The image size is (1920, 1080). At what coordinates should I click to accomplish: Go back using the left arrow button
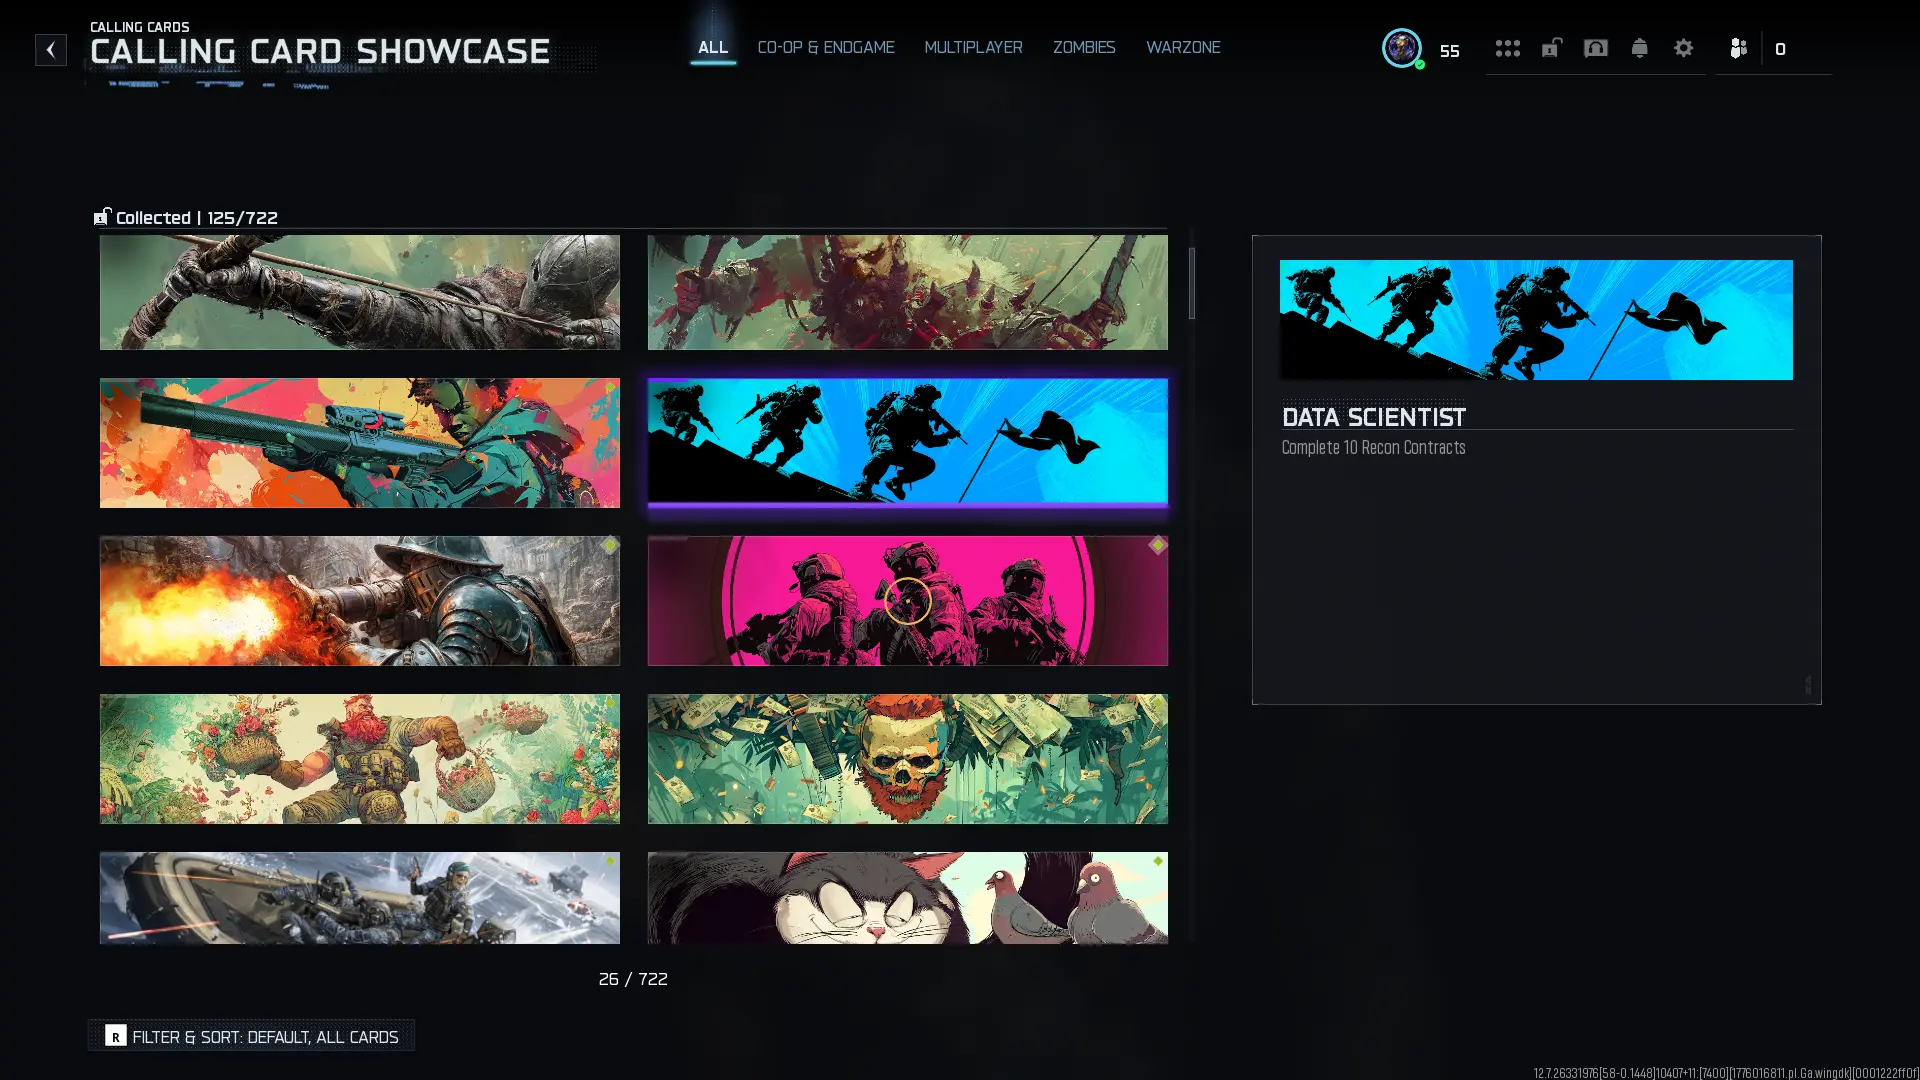pos(50,50)
